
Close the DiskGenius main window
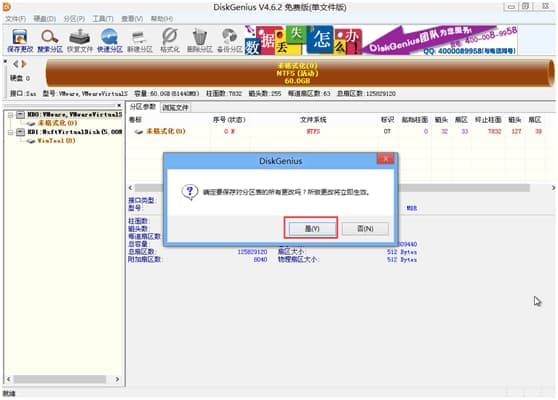tap(545, 6)
